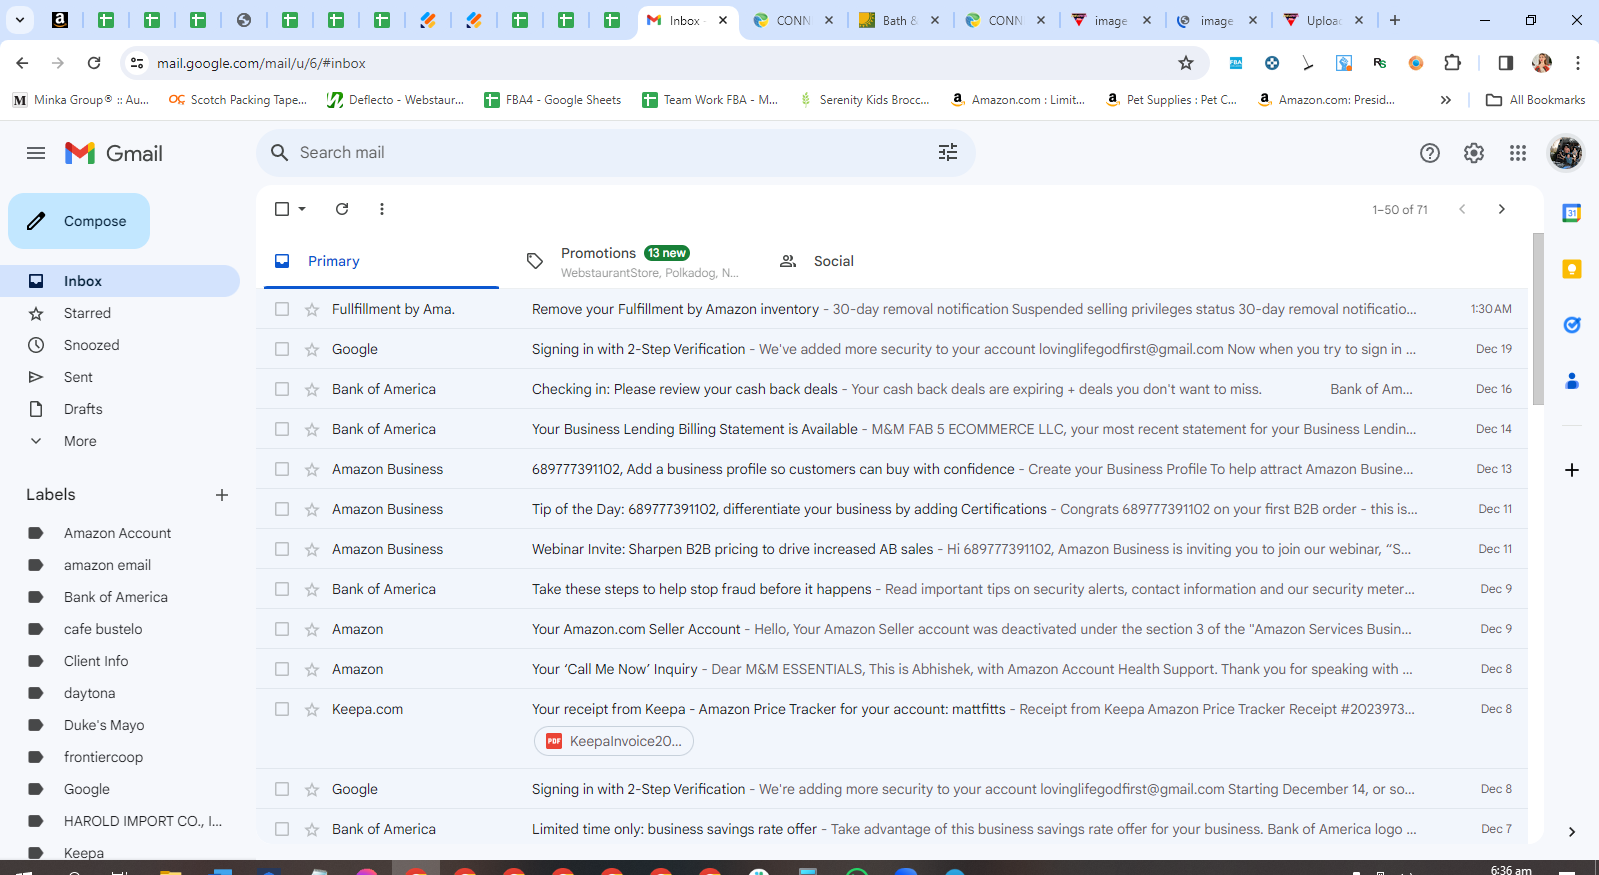Open Gmail main menu hamburger icon
1599x875 pixels.
pyautogui.click(x=36, y=153)
